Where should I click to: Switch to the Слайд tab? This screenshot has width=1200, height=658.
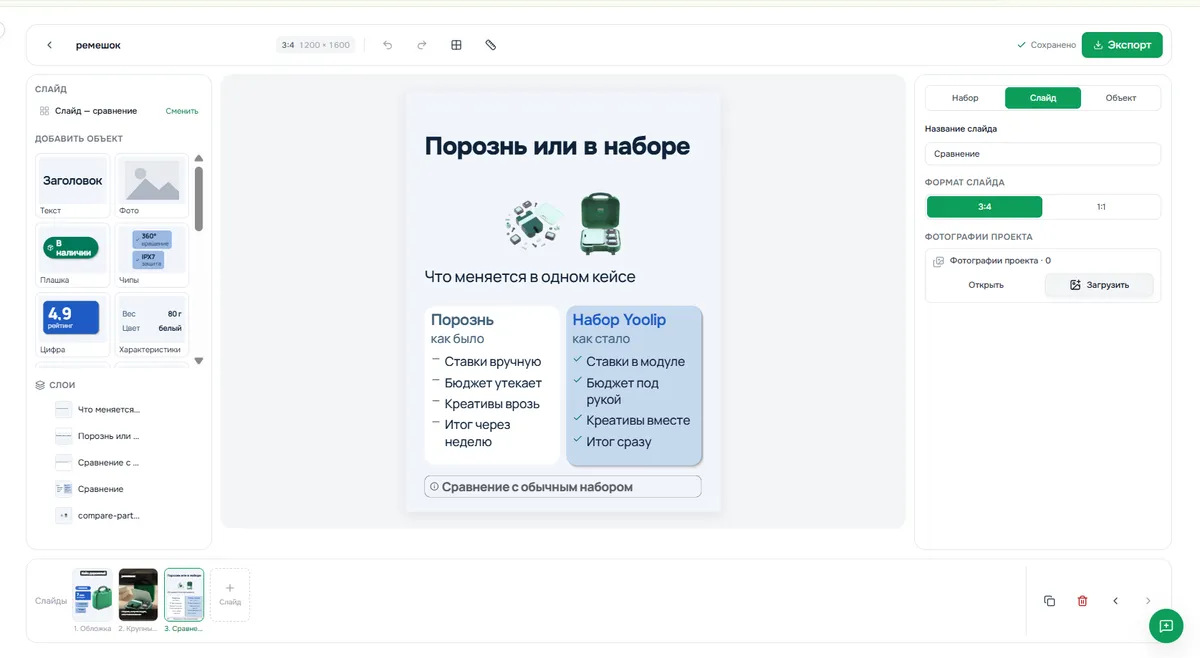[1043, 98]
